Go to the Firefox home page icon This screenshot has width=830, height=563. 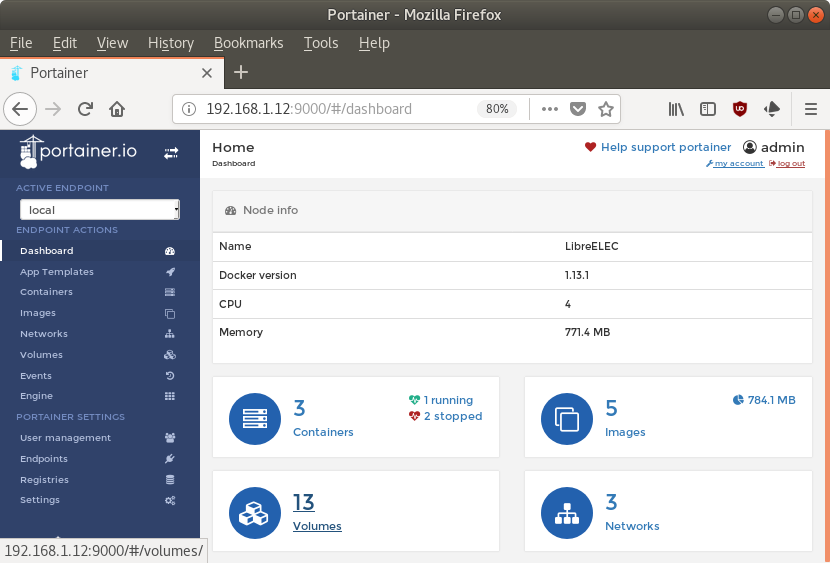click(117, 109)
